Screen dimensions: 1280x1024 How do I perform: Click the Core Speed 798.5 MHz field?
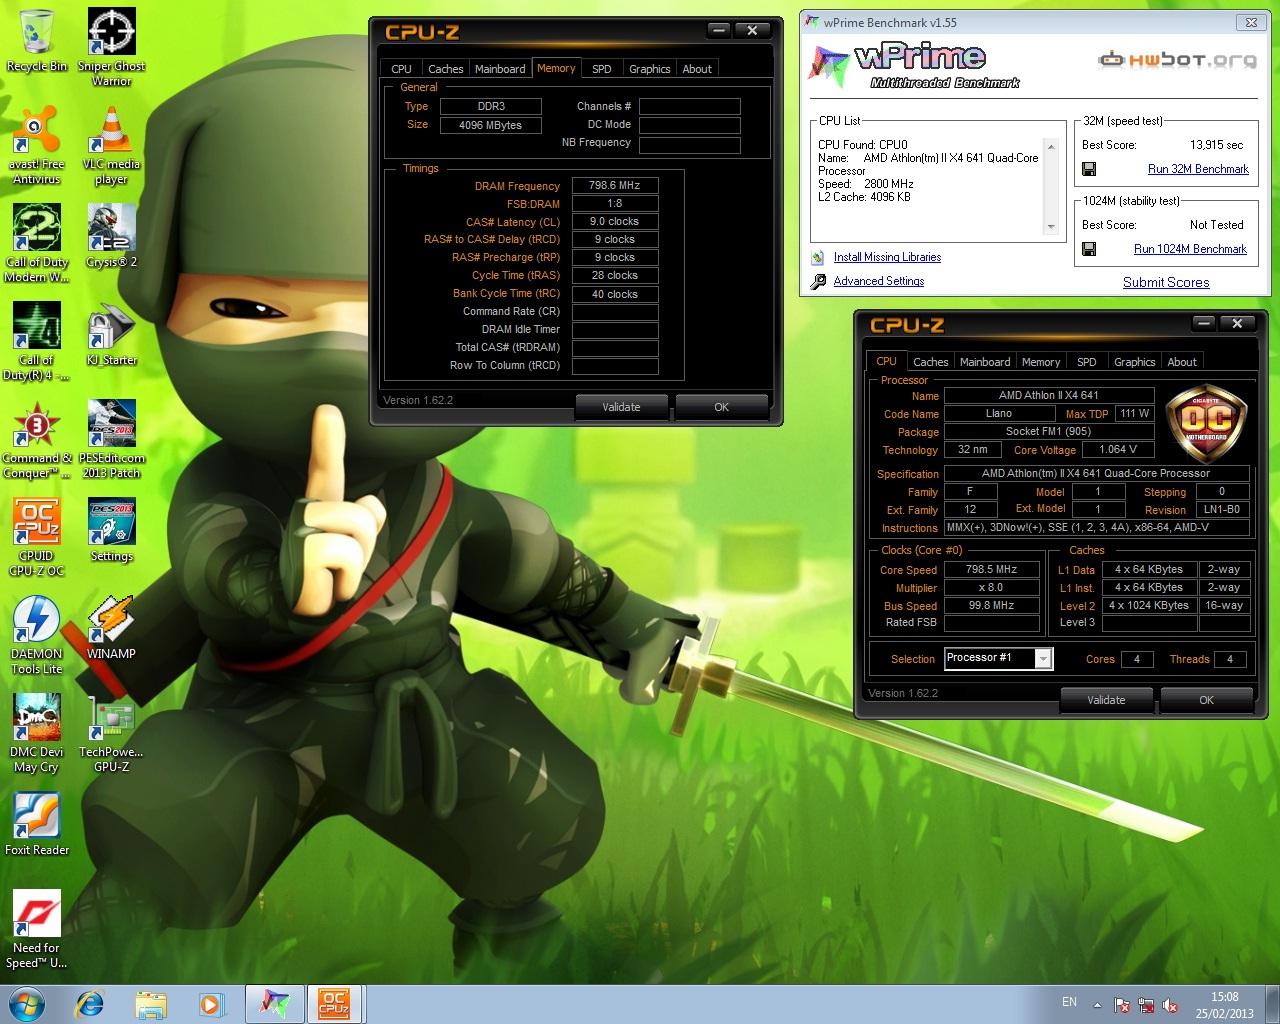coord(991,570)
